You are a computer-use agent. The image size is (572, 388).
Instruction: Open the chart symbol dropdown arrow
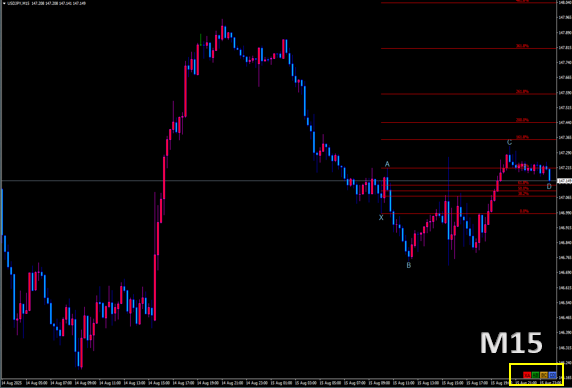point(4,3)
